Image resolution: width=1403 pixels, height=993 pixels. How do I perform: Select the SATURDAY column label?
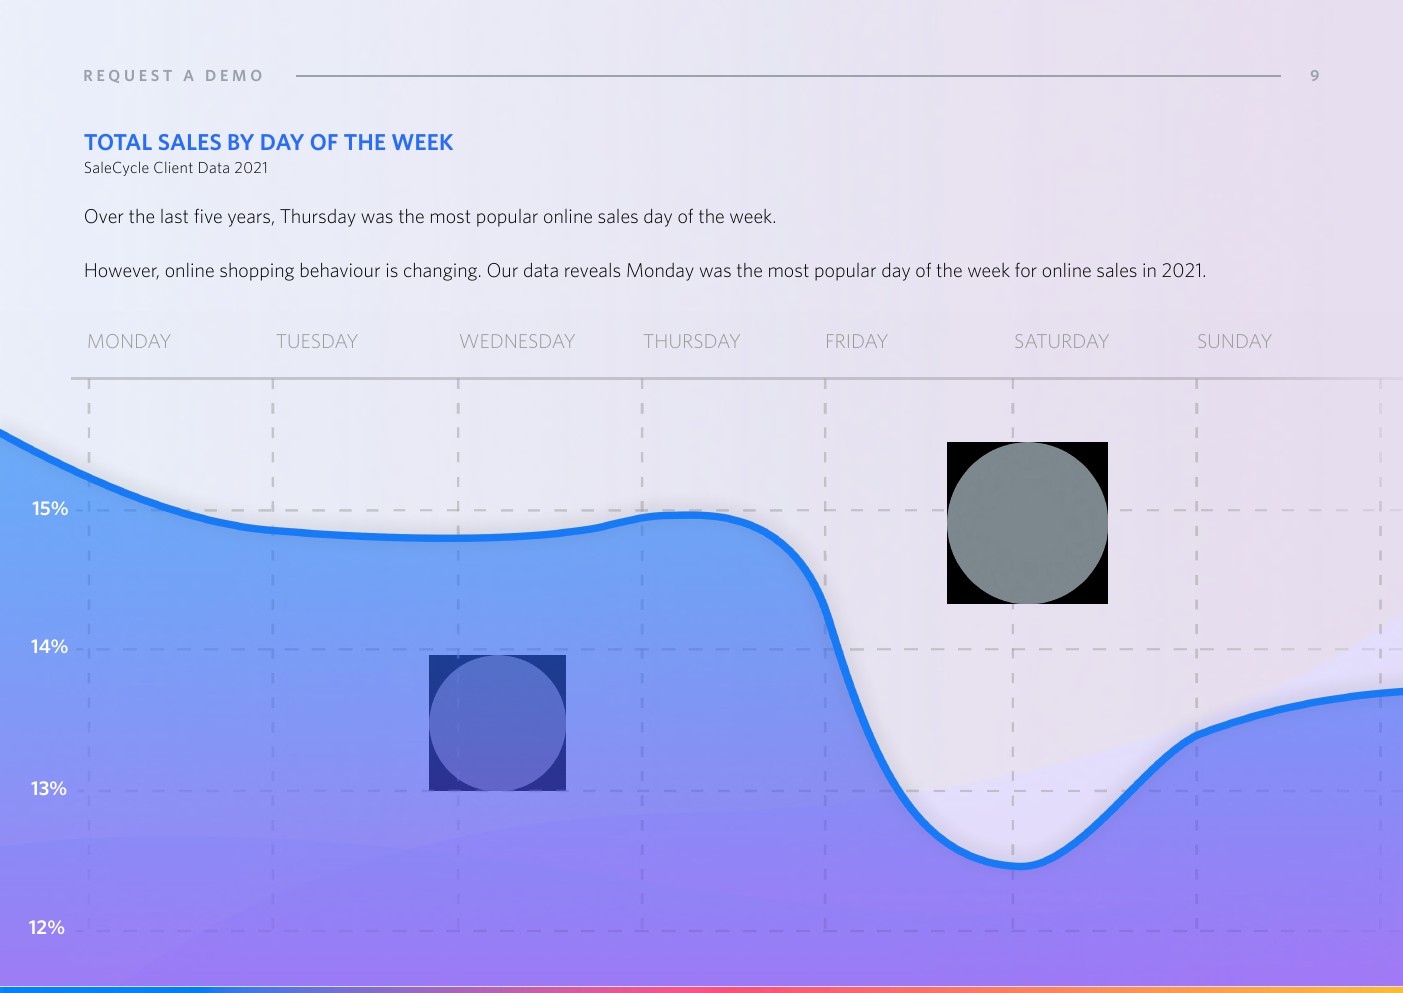(x=1061, y=342)
